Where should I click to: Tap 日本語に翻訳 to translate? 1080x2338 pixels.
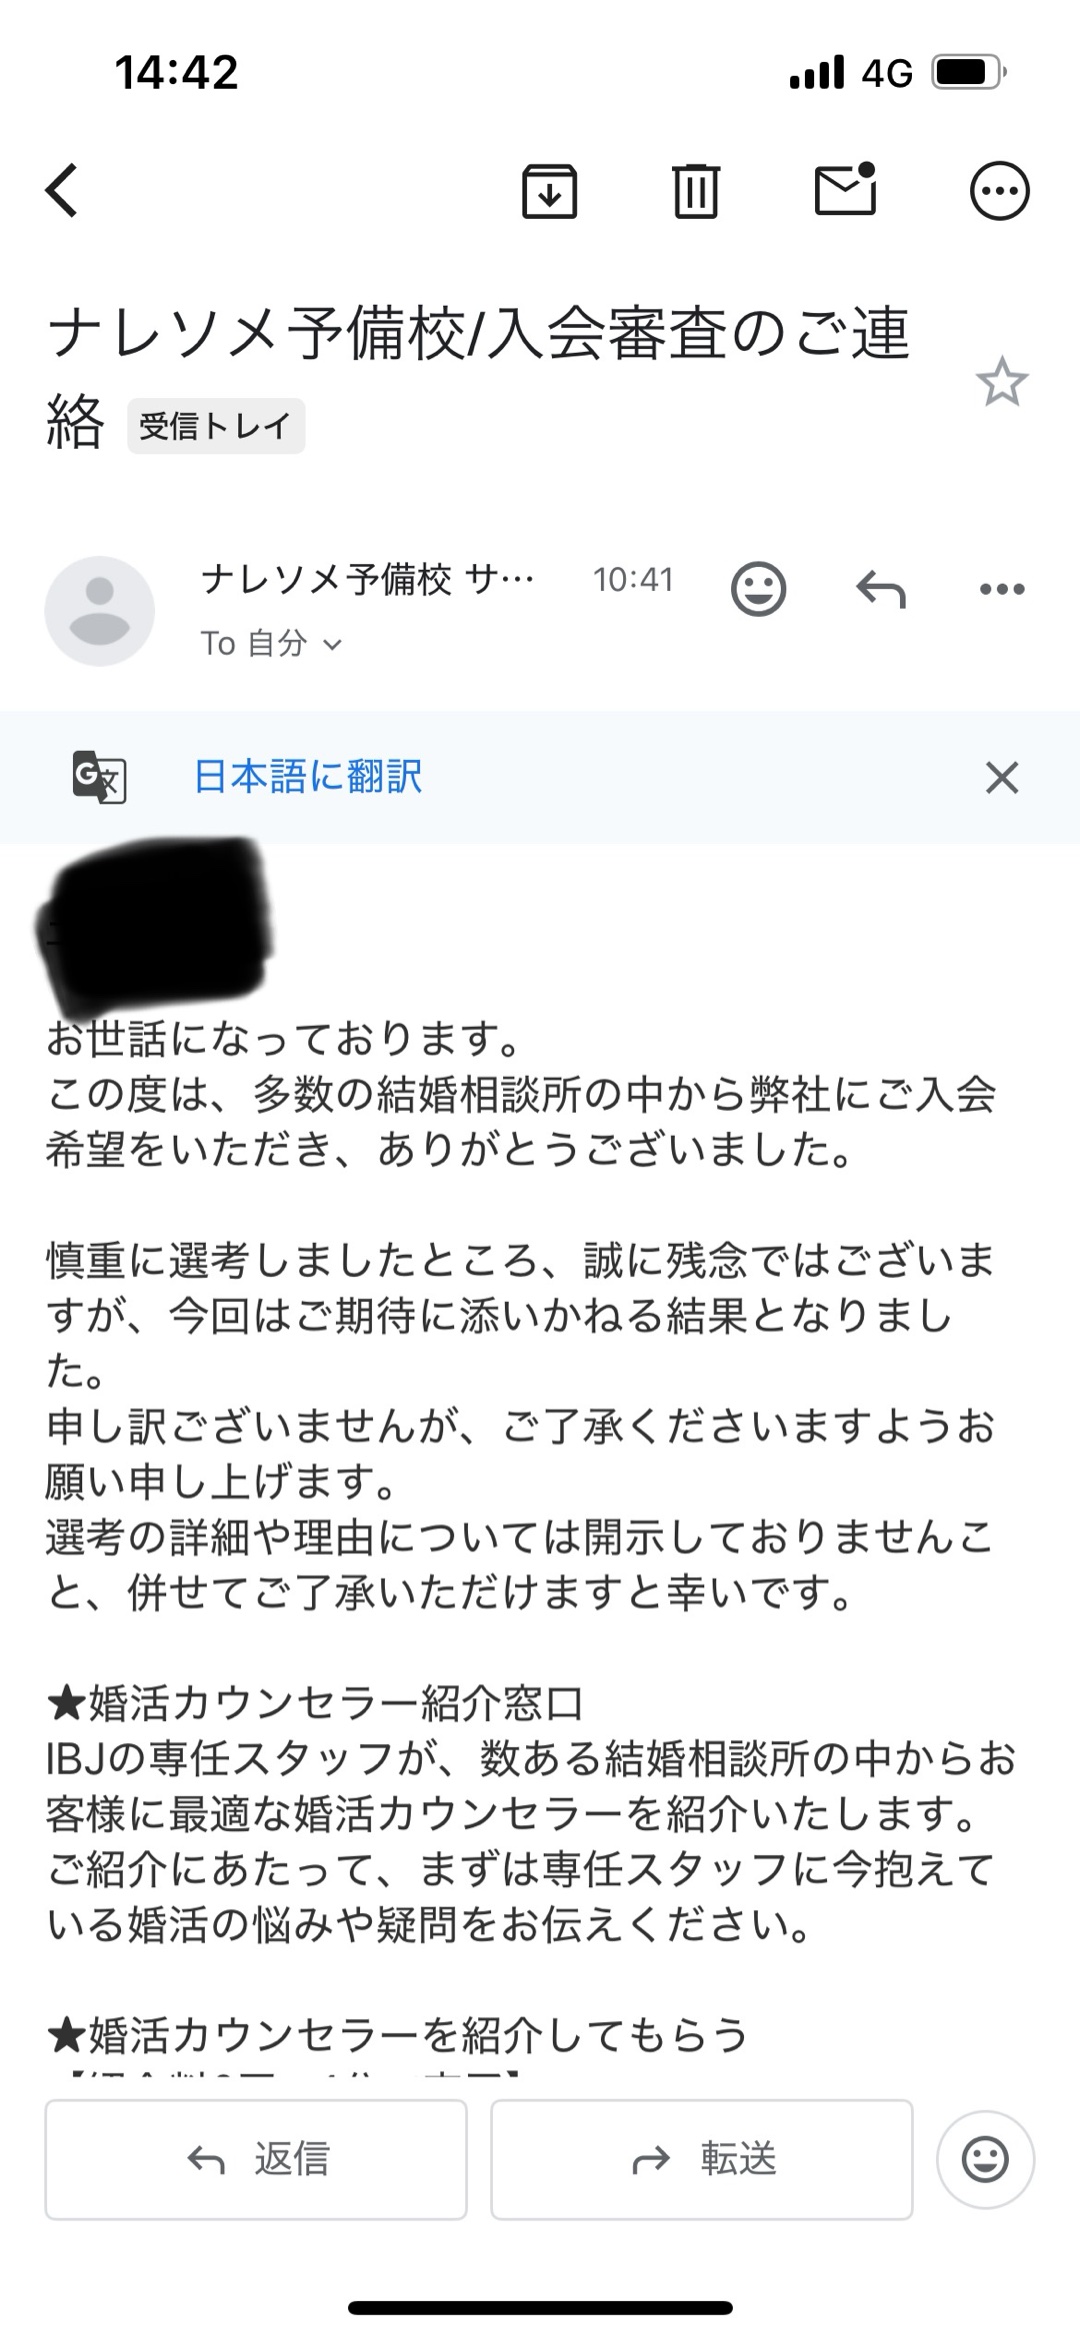click(x=308, y=776)
